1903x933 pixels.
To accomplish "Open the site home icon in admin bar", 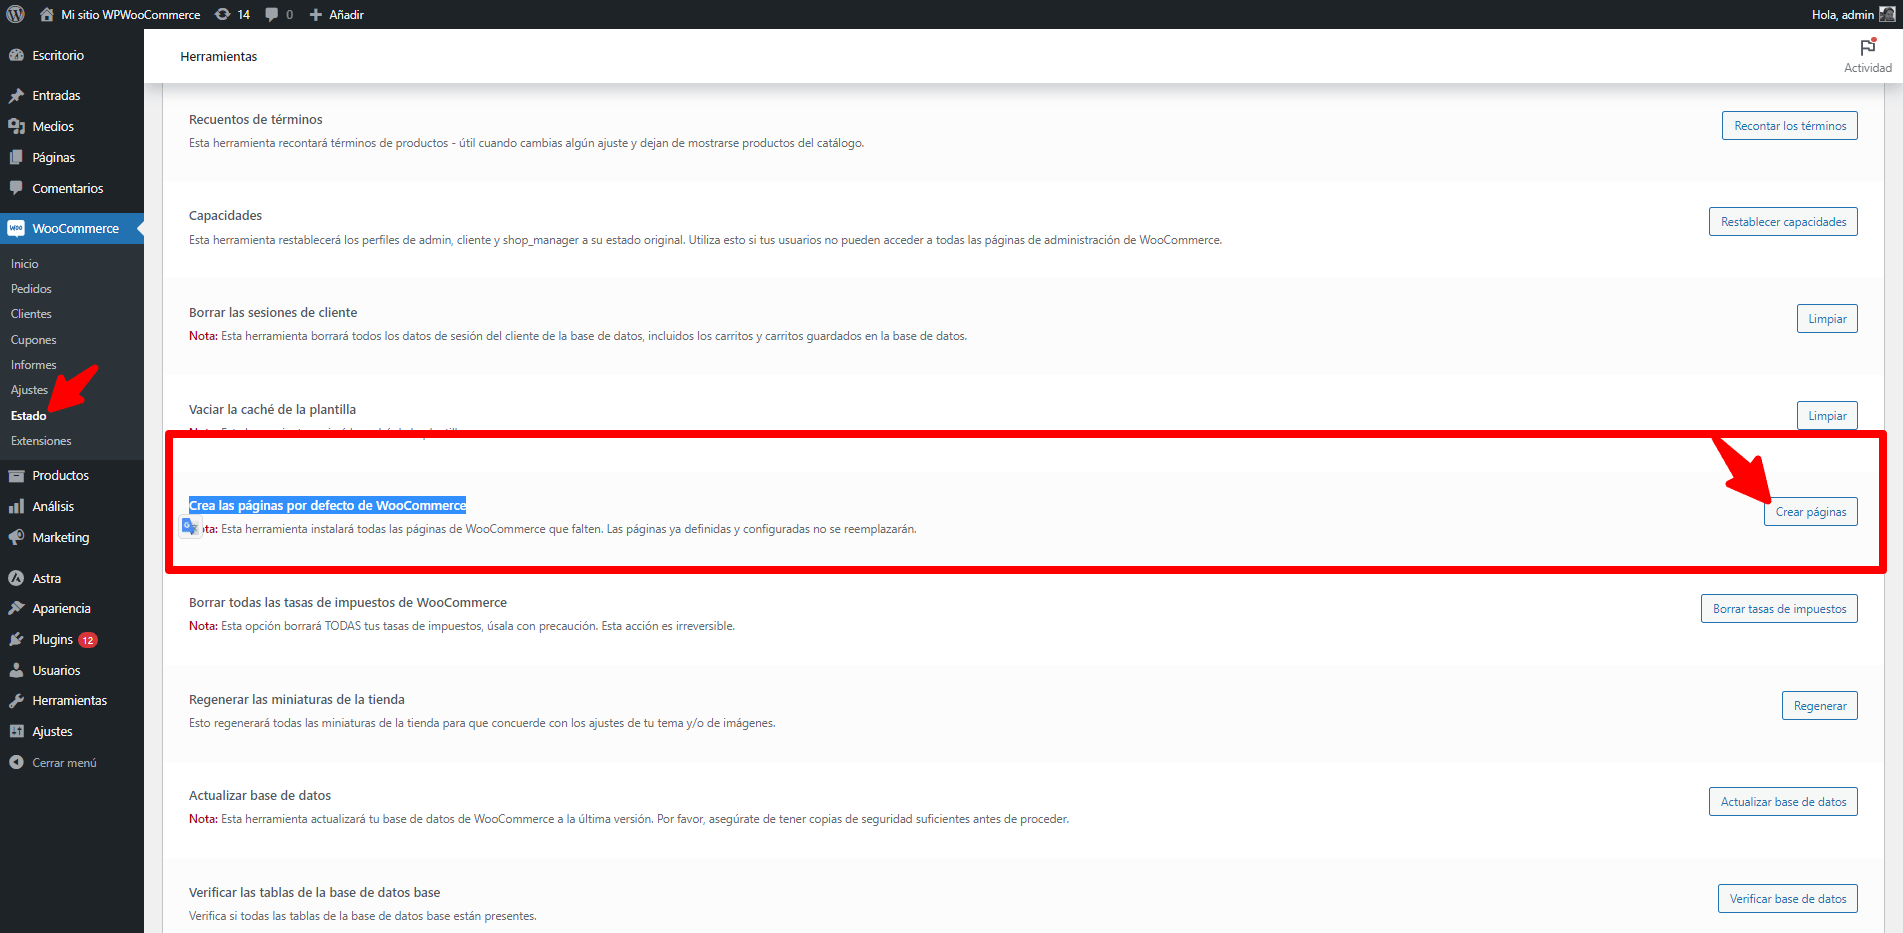I will click(47, 14).
